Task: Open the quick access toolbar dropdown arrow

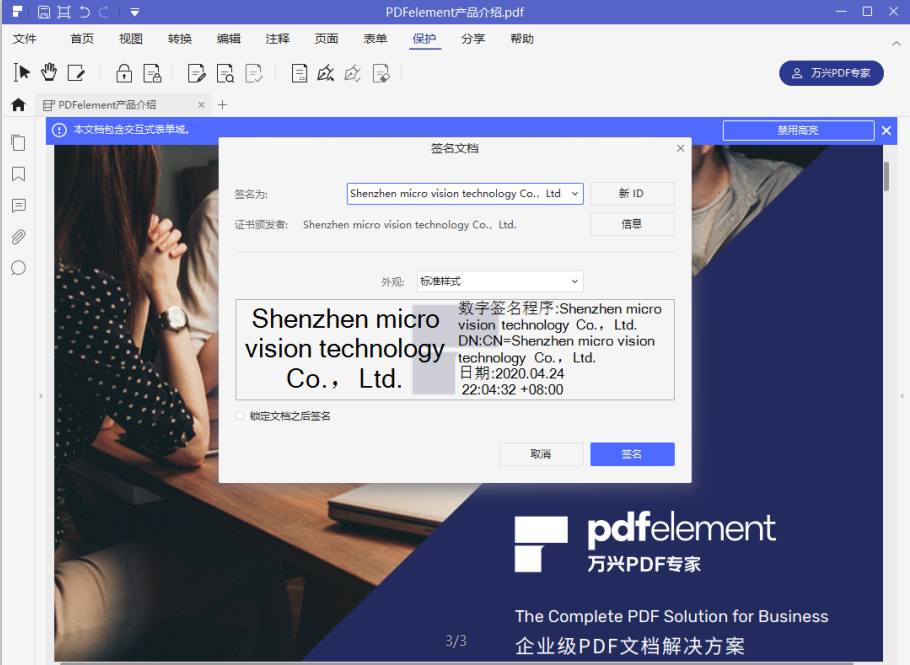Action: (x=135, y=12)
